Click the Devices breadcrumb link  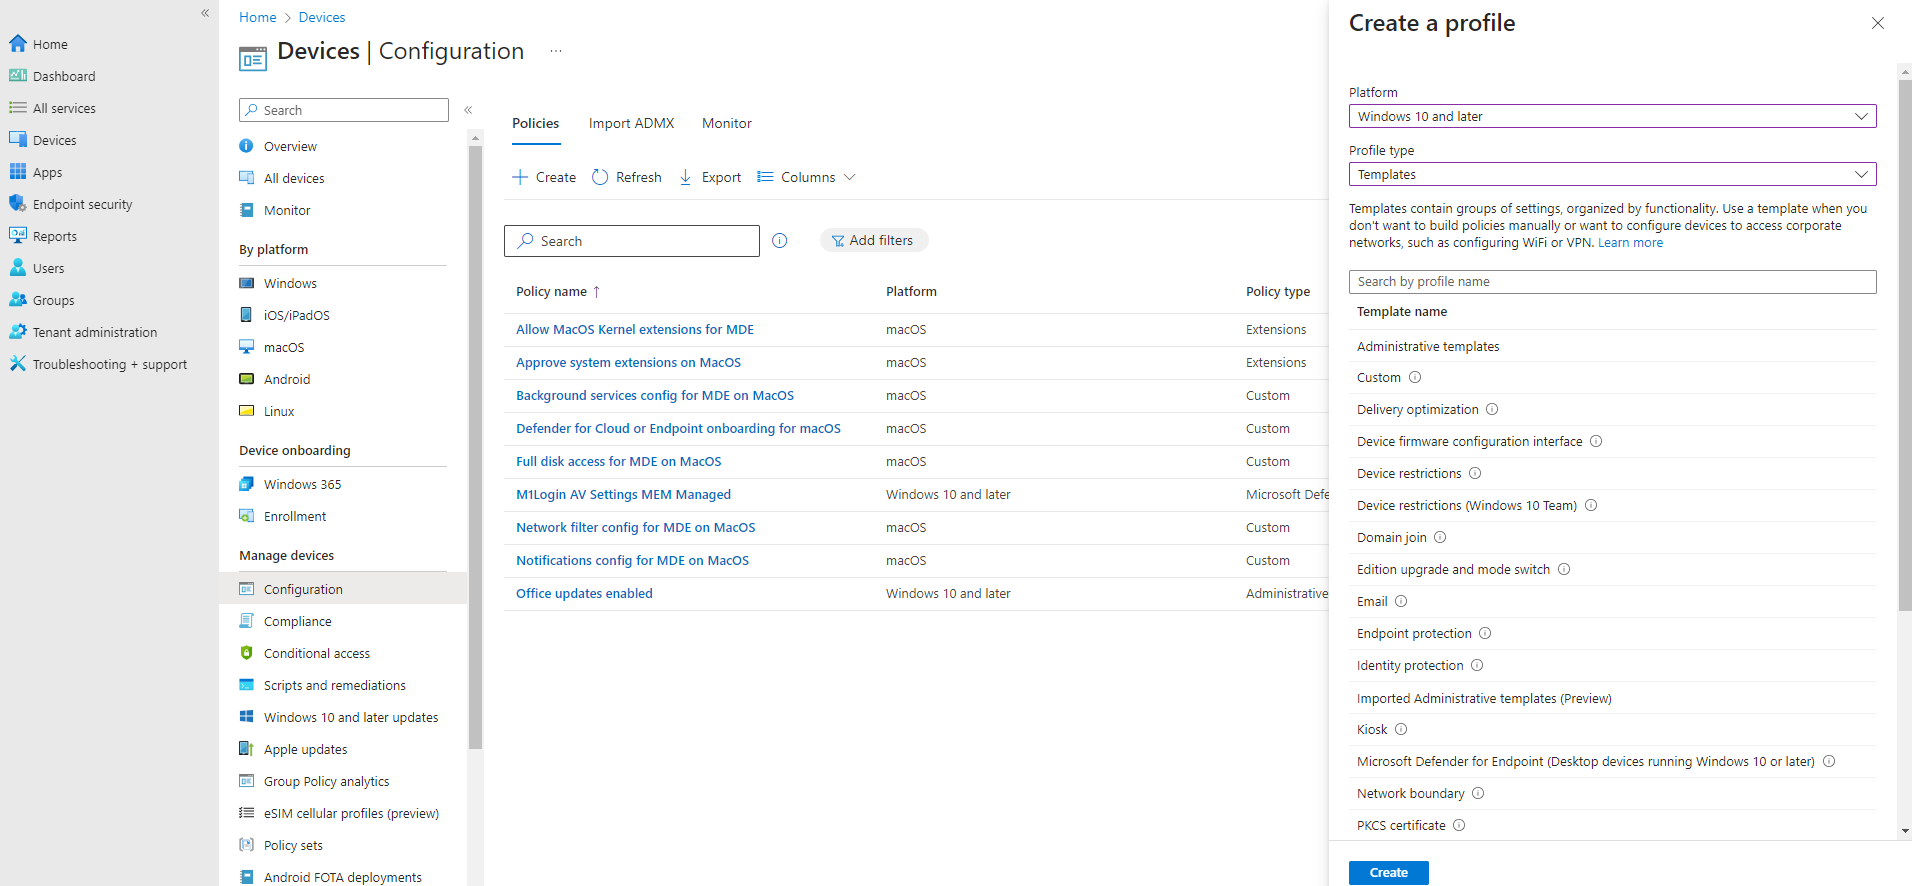coord(322,17)
